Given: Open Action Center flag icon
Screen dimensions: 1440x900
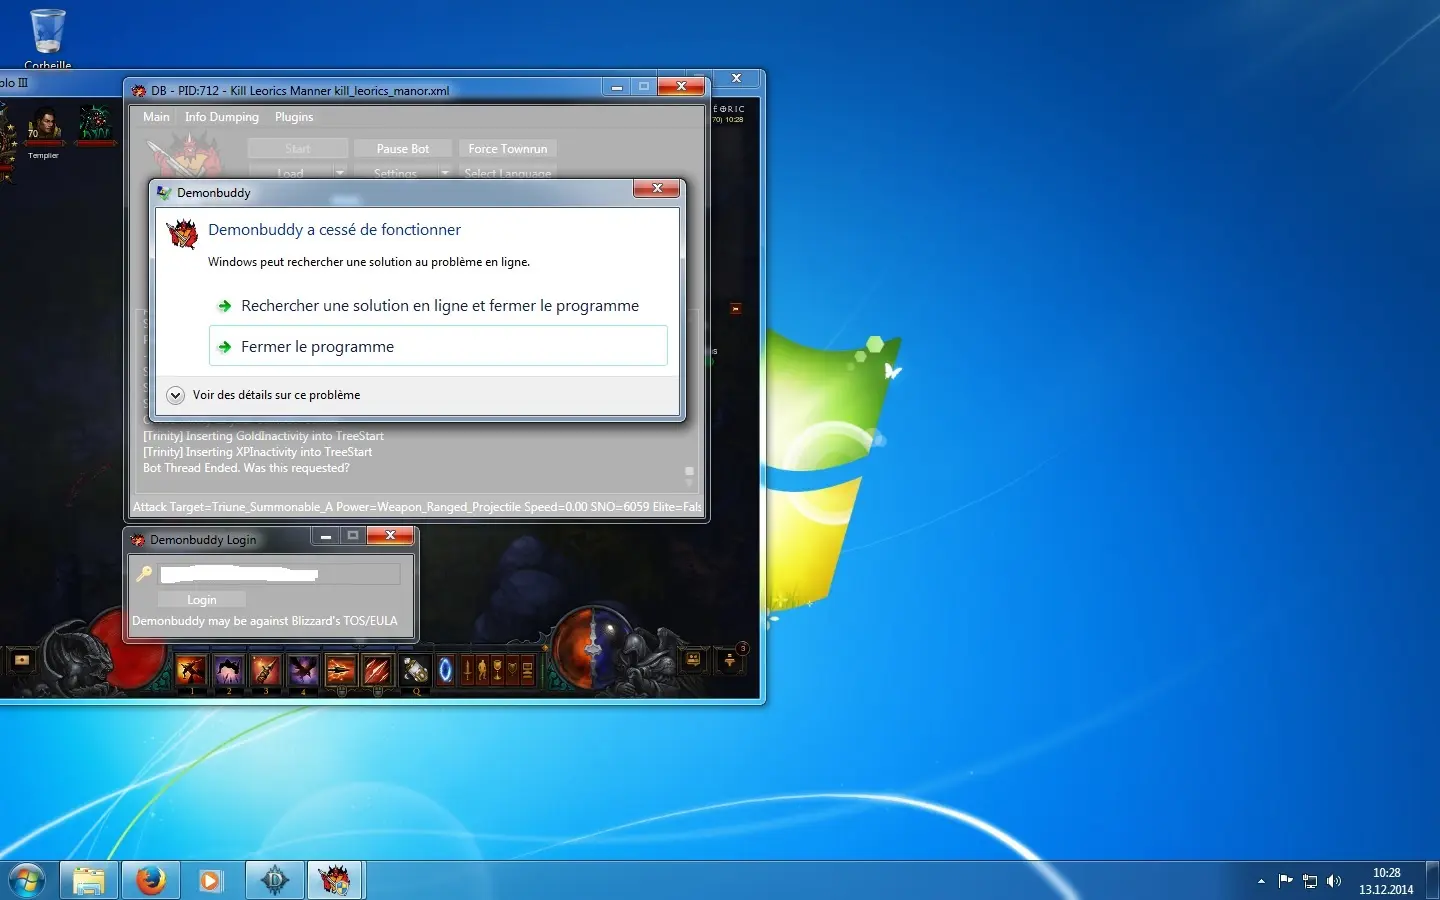Looking at the screenshot, I should point(1285,881).
